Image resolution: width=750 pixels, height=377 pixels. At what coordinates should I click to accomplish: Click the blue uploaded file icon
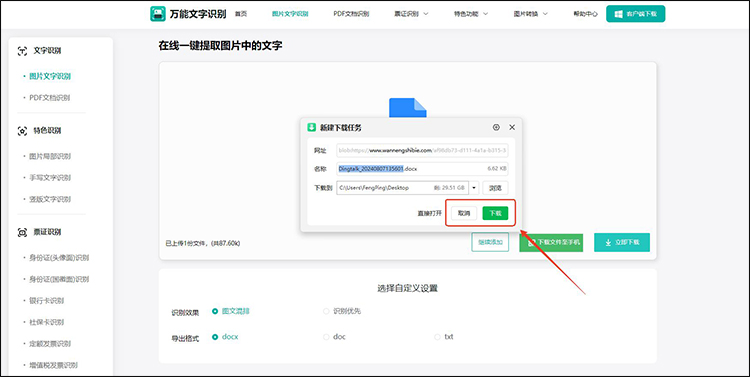coord(408,108)
